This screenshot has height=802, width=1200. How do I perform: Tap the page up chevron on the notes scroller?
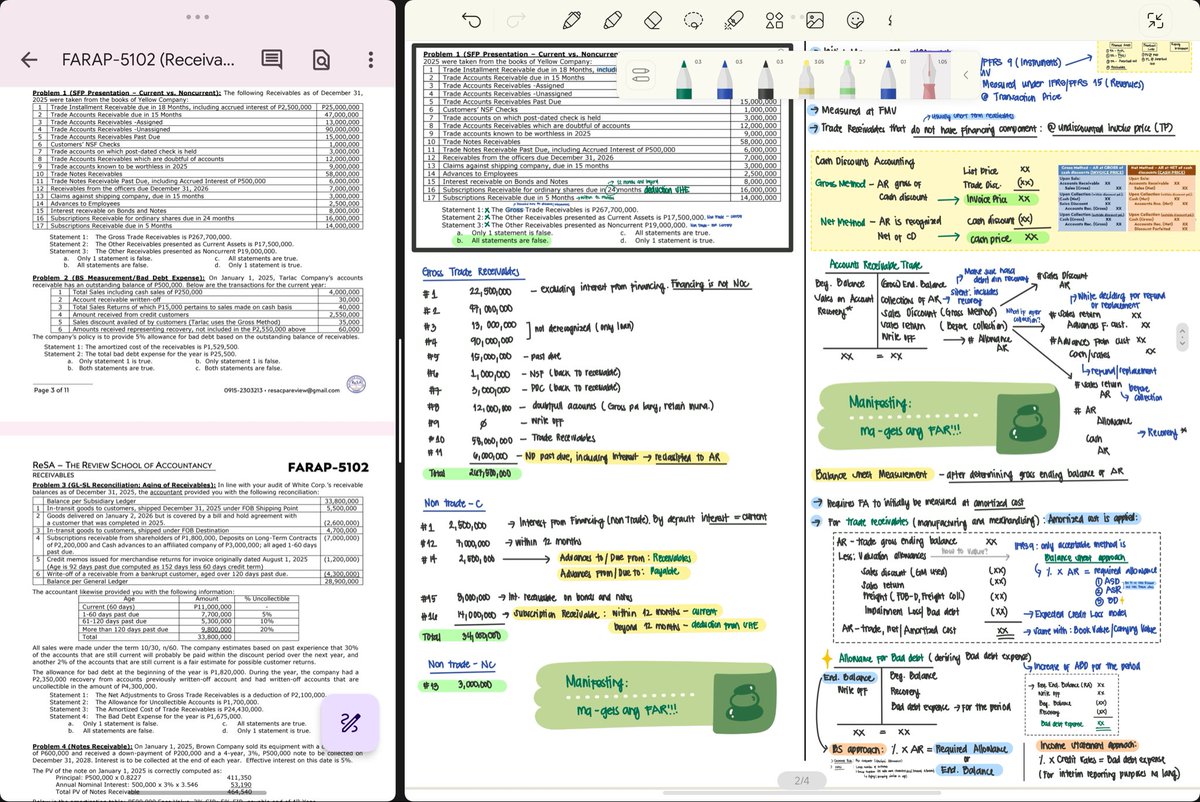[1181, 330]
